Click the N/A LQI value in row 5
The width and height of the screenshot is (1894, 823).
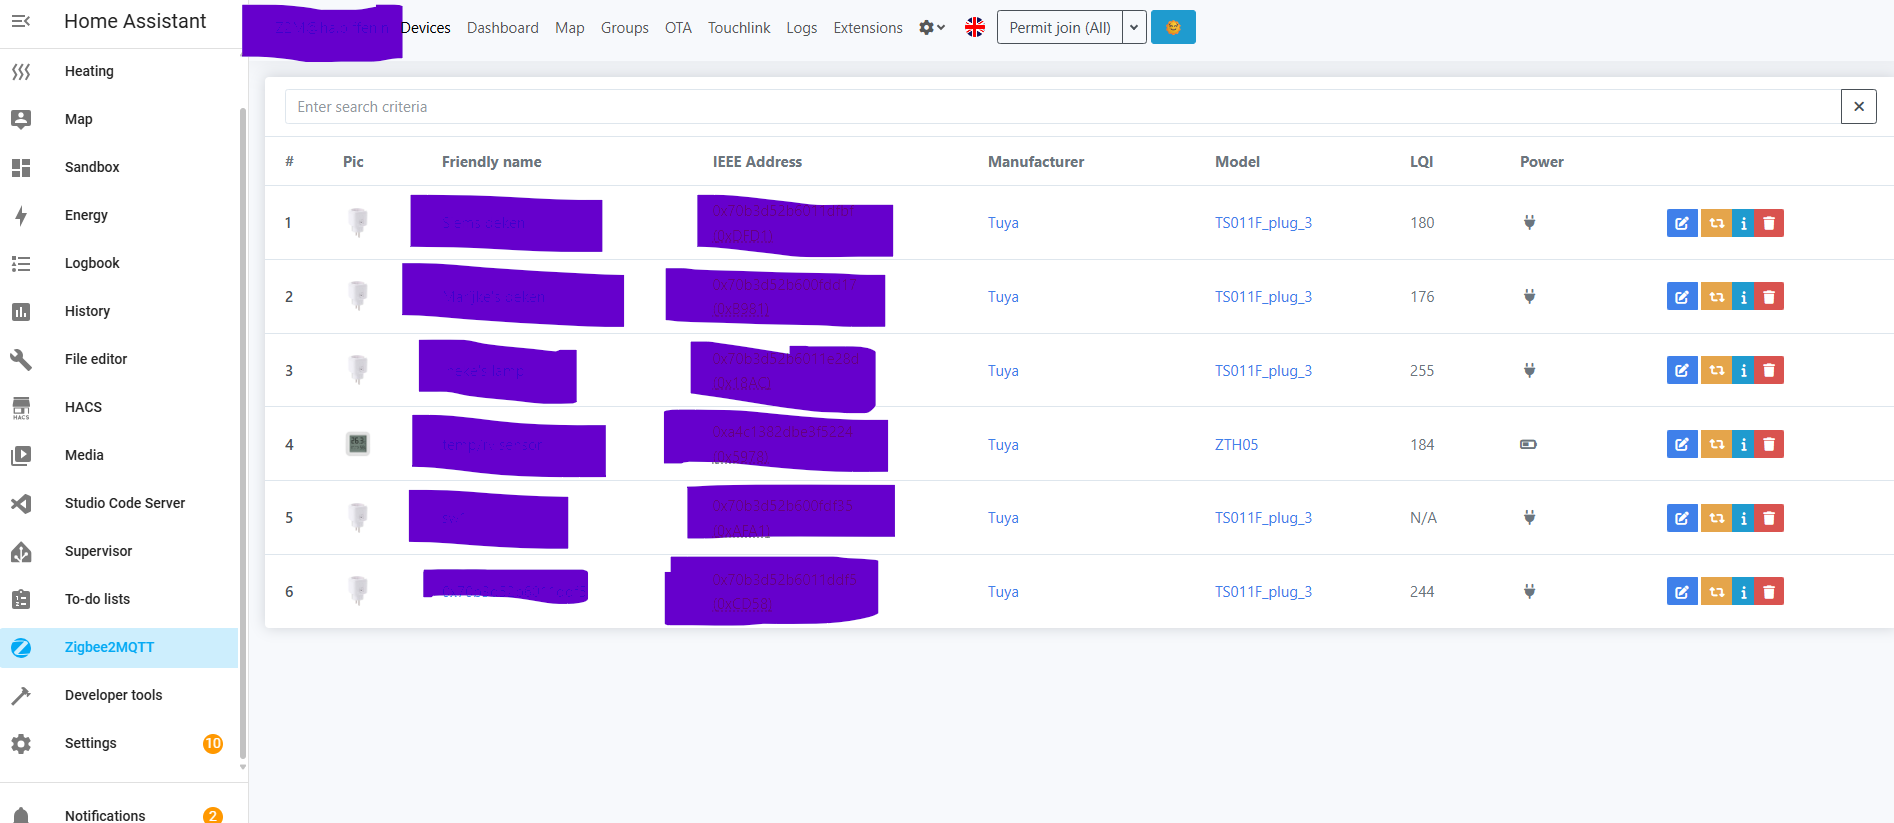(x=1423, y=518)
